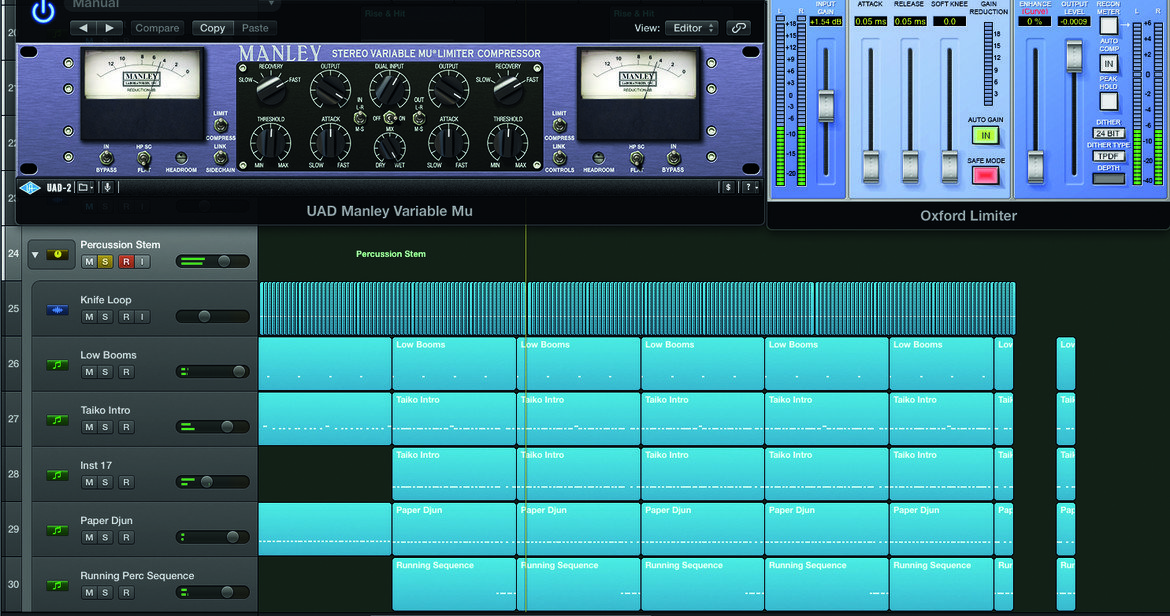Click the Manley Dual Input knob
The image size is (1170, 616).
389,90
